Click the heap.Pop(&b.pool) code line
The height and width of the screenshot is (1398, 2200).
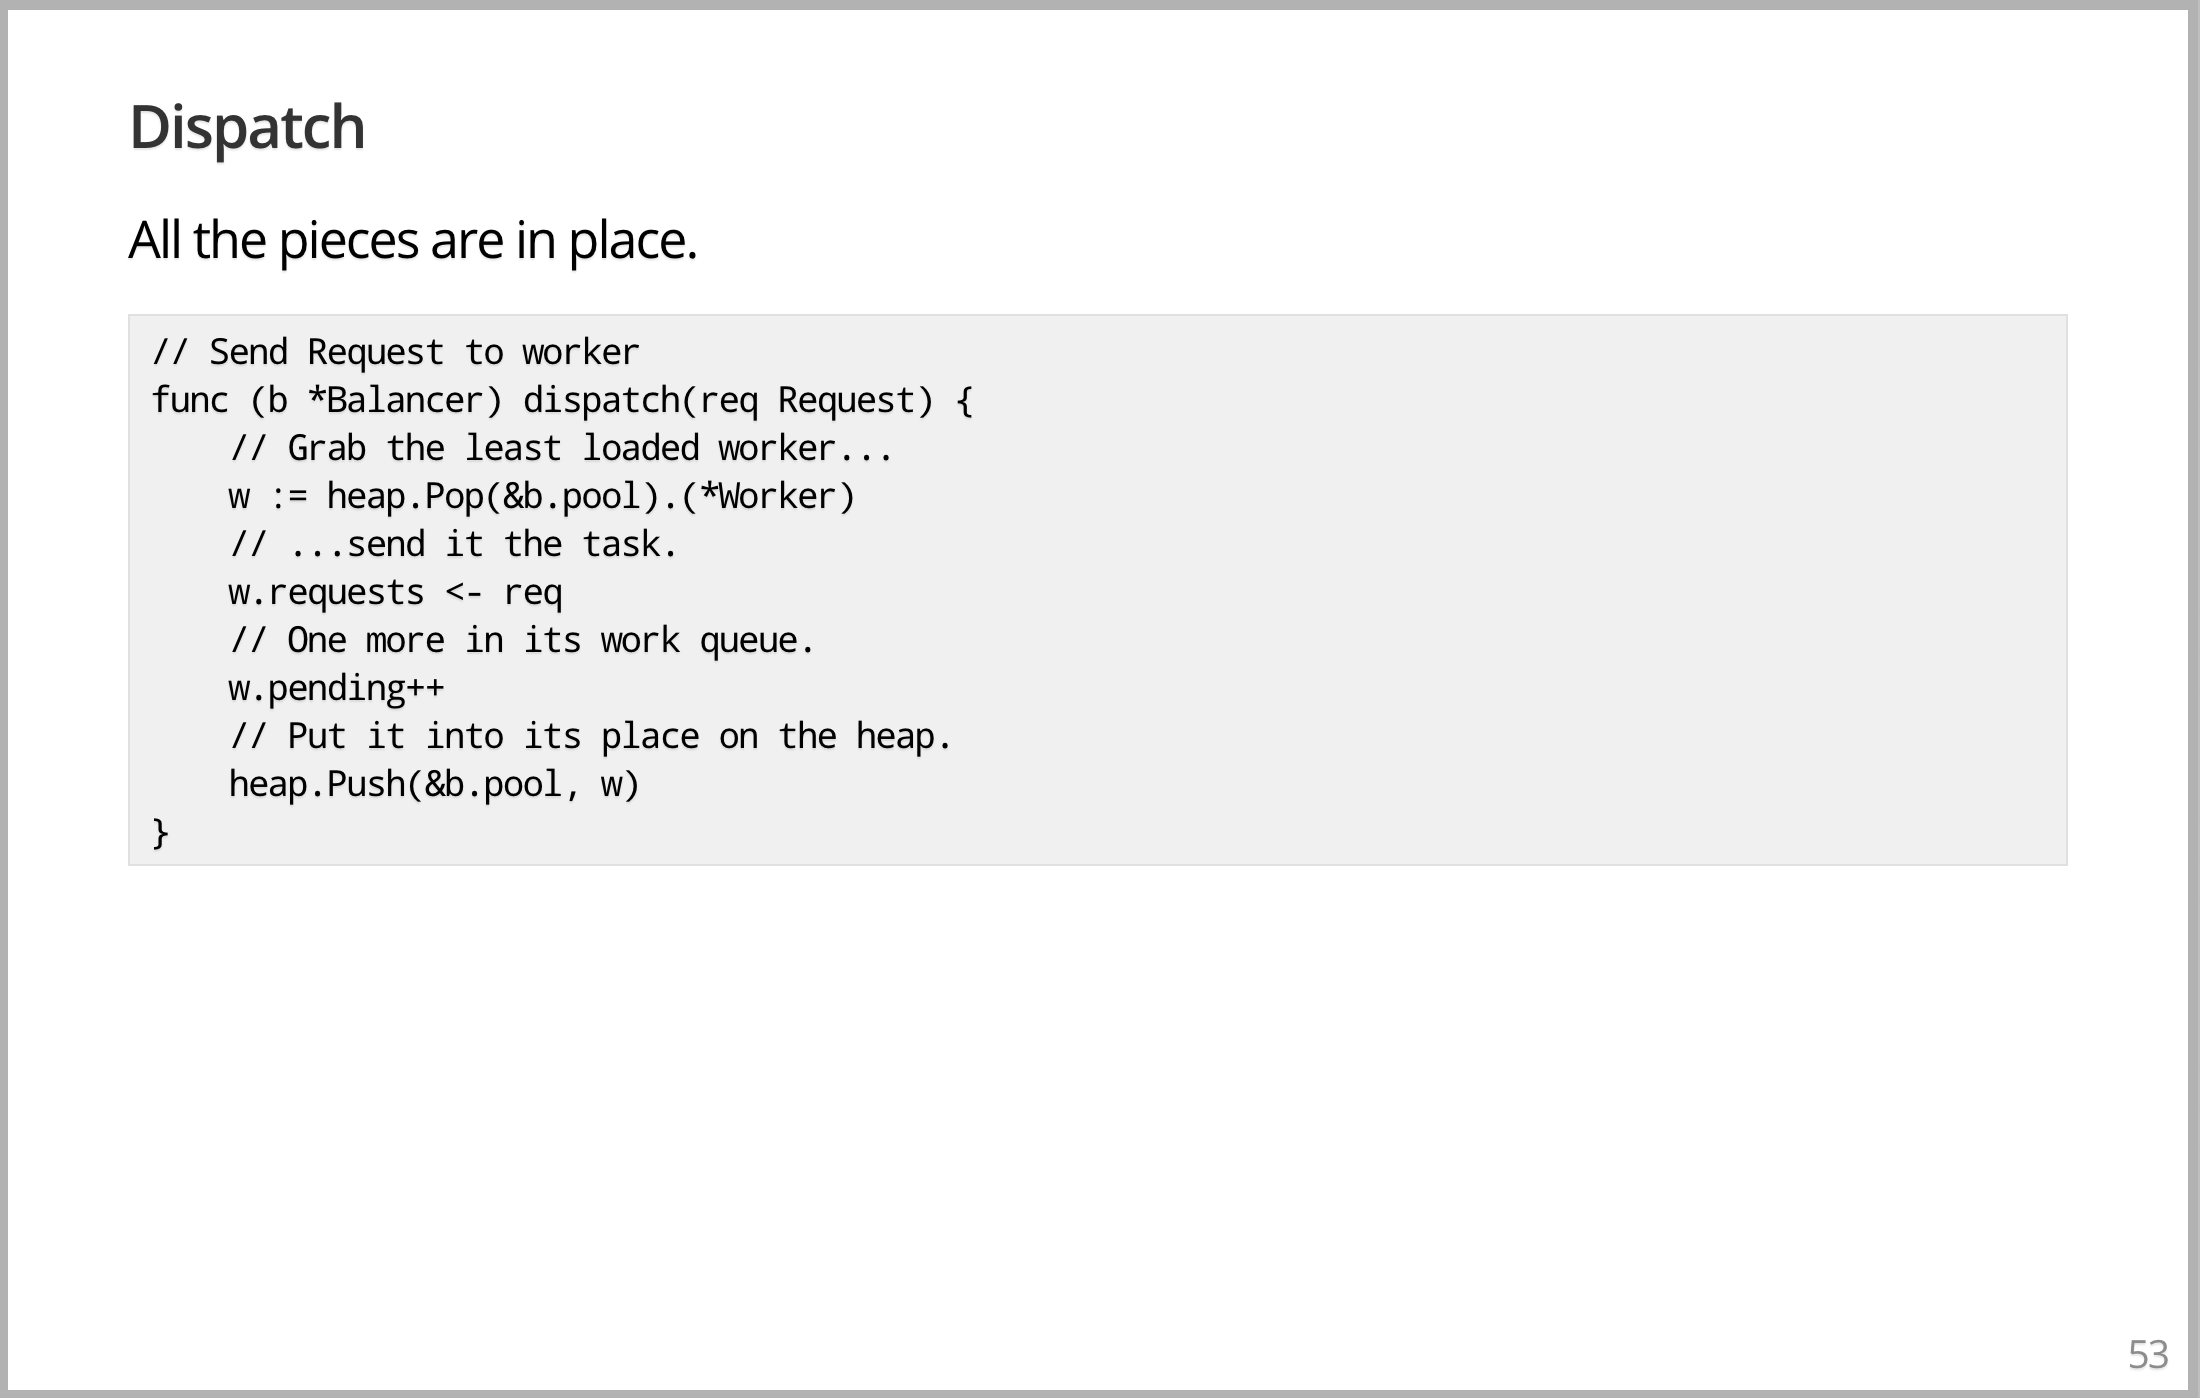(x=542, y=496)
